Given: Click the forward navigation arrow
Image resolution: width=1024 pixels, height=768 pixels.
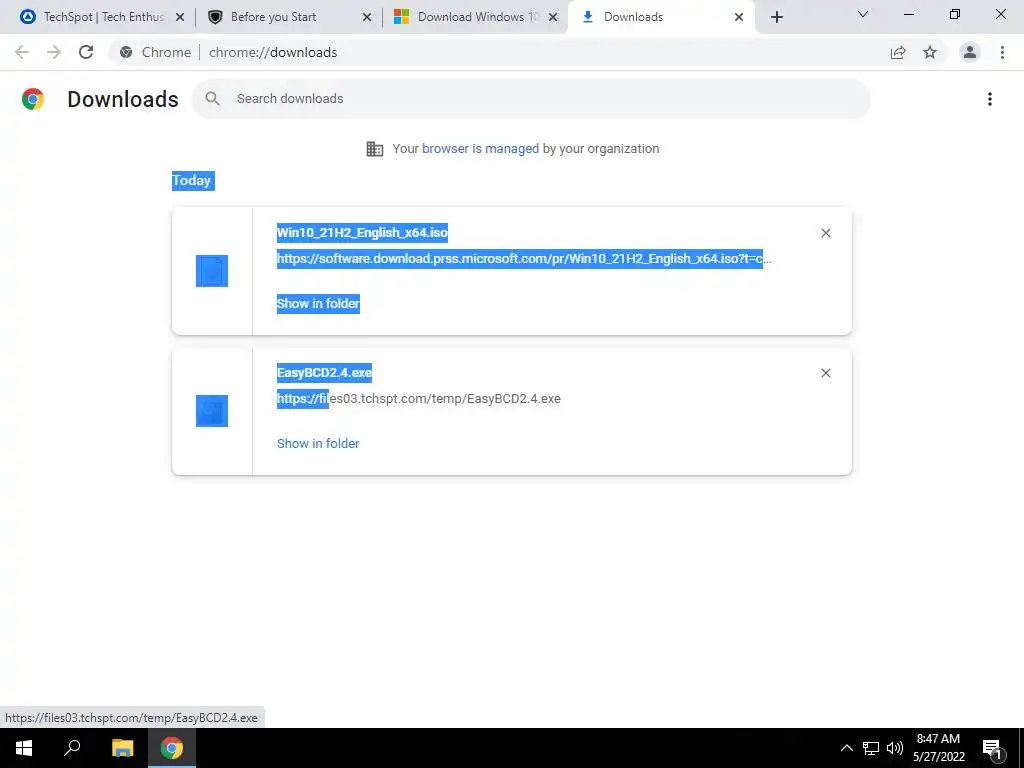Looking at the screenshot, I should (54, 52).
